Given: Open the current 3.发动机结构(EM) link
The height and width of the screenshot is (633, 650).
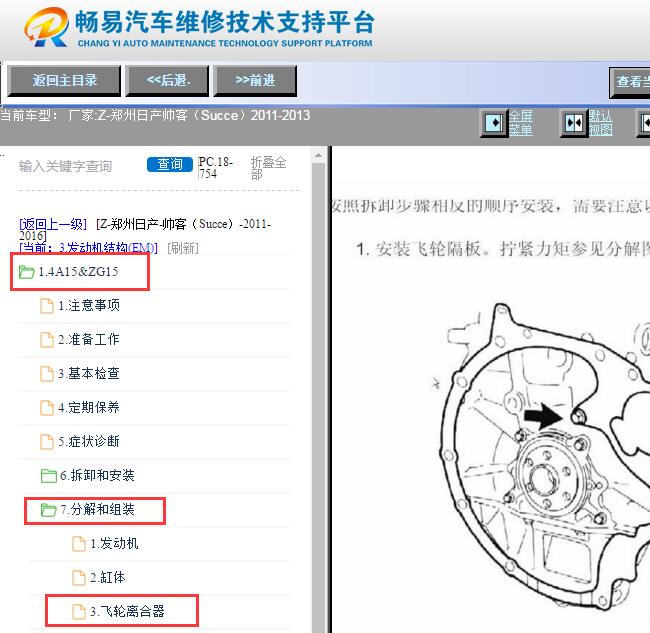Looking at the screenshot, I should (88, 248).
